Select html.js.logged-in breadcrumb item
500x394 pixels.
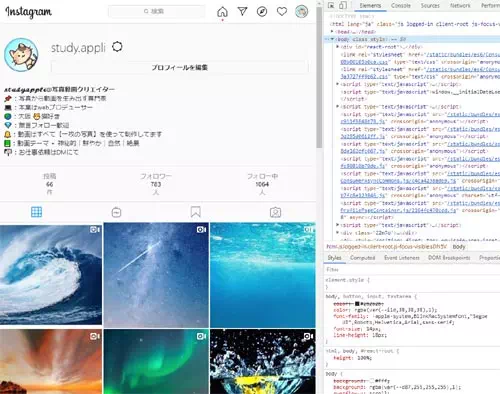point(386,247)
